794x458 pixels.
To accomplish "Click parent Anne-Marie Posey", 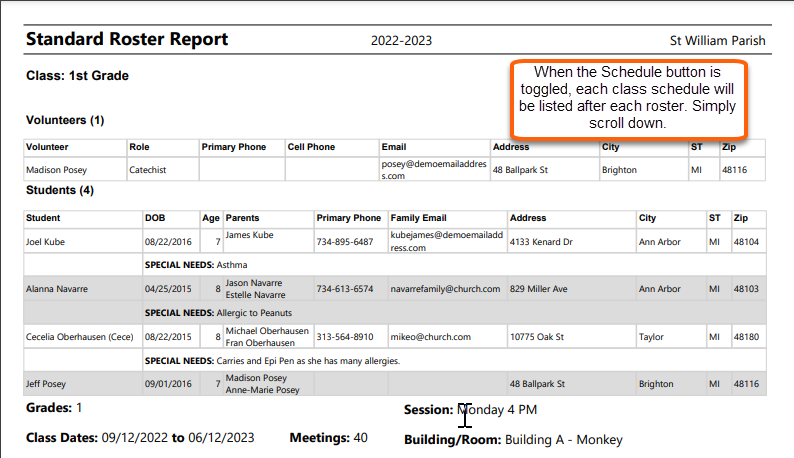I will click(x=262, y=390).
